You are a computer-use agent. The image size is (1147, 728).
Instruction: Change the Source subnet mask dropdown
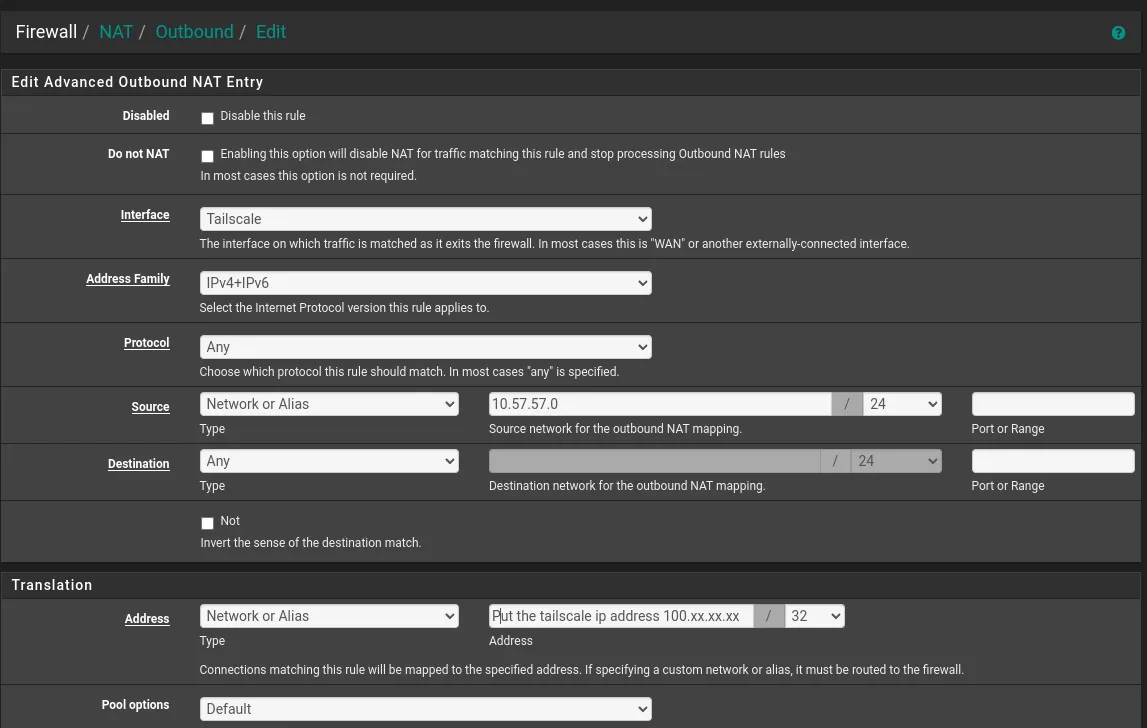coord(901,403)
